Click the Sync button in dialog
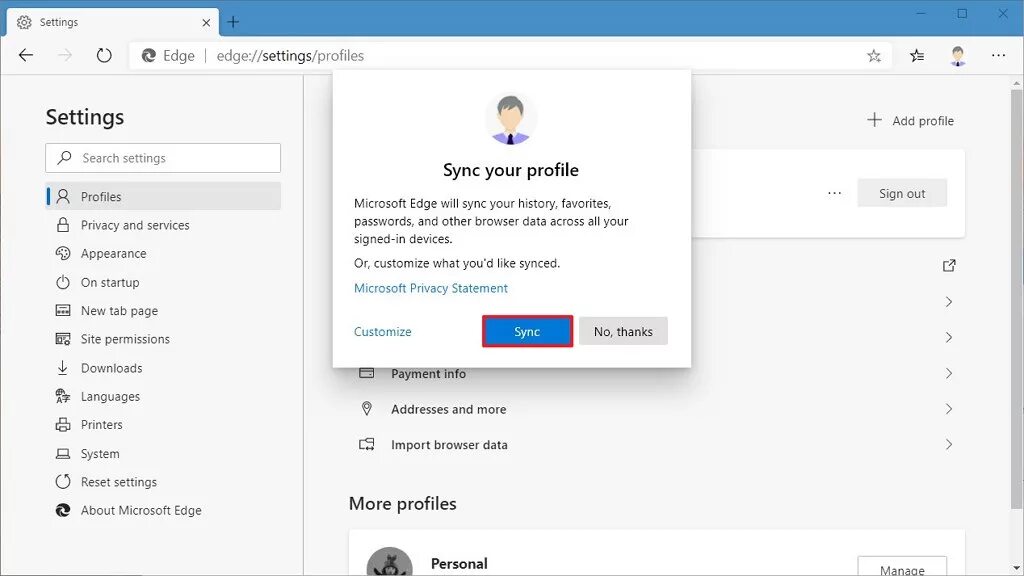The image size is (1024, 576). tap(527, 331)
